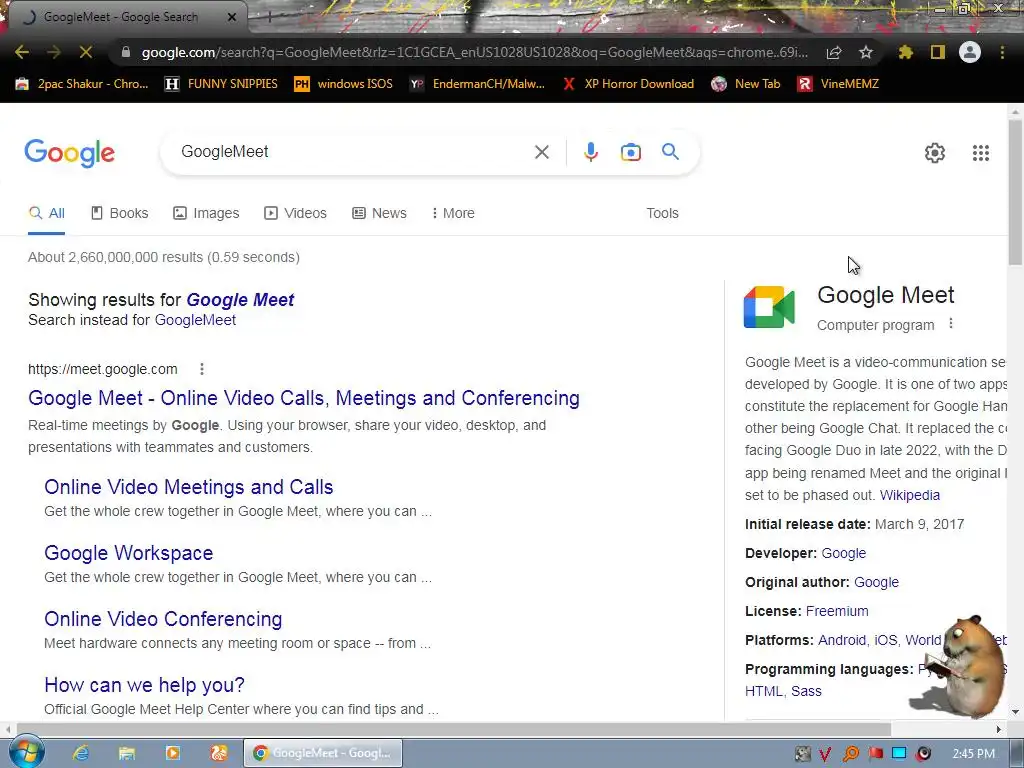Open Chrome extensions puzzle icon

(906, 52)
